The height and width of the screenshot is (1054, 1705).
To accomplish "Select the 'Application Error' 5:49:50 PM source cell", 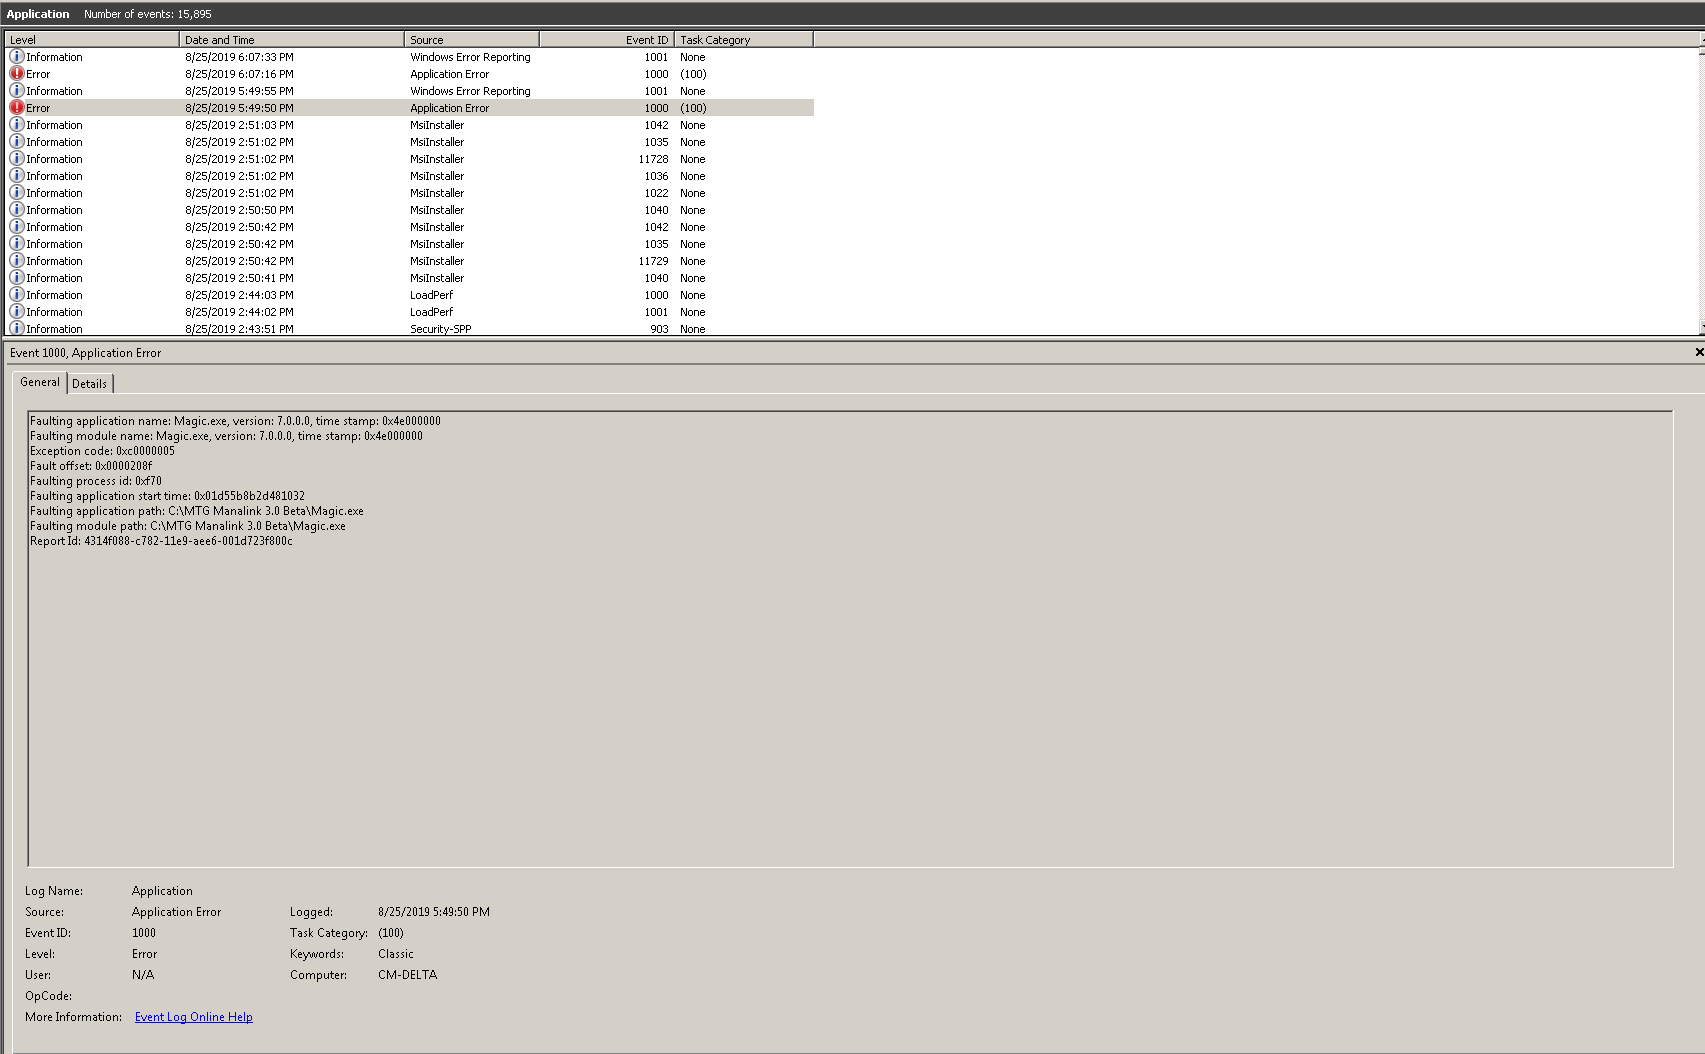I will click(x=449, y=108).
